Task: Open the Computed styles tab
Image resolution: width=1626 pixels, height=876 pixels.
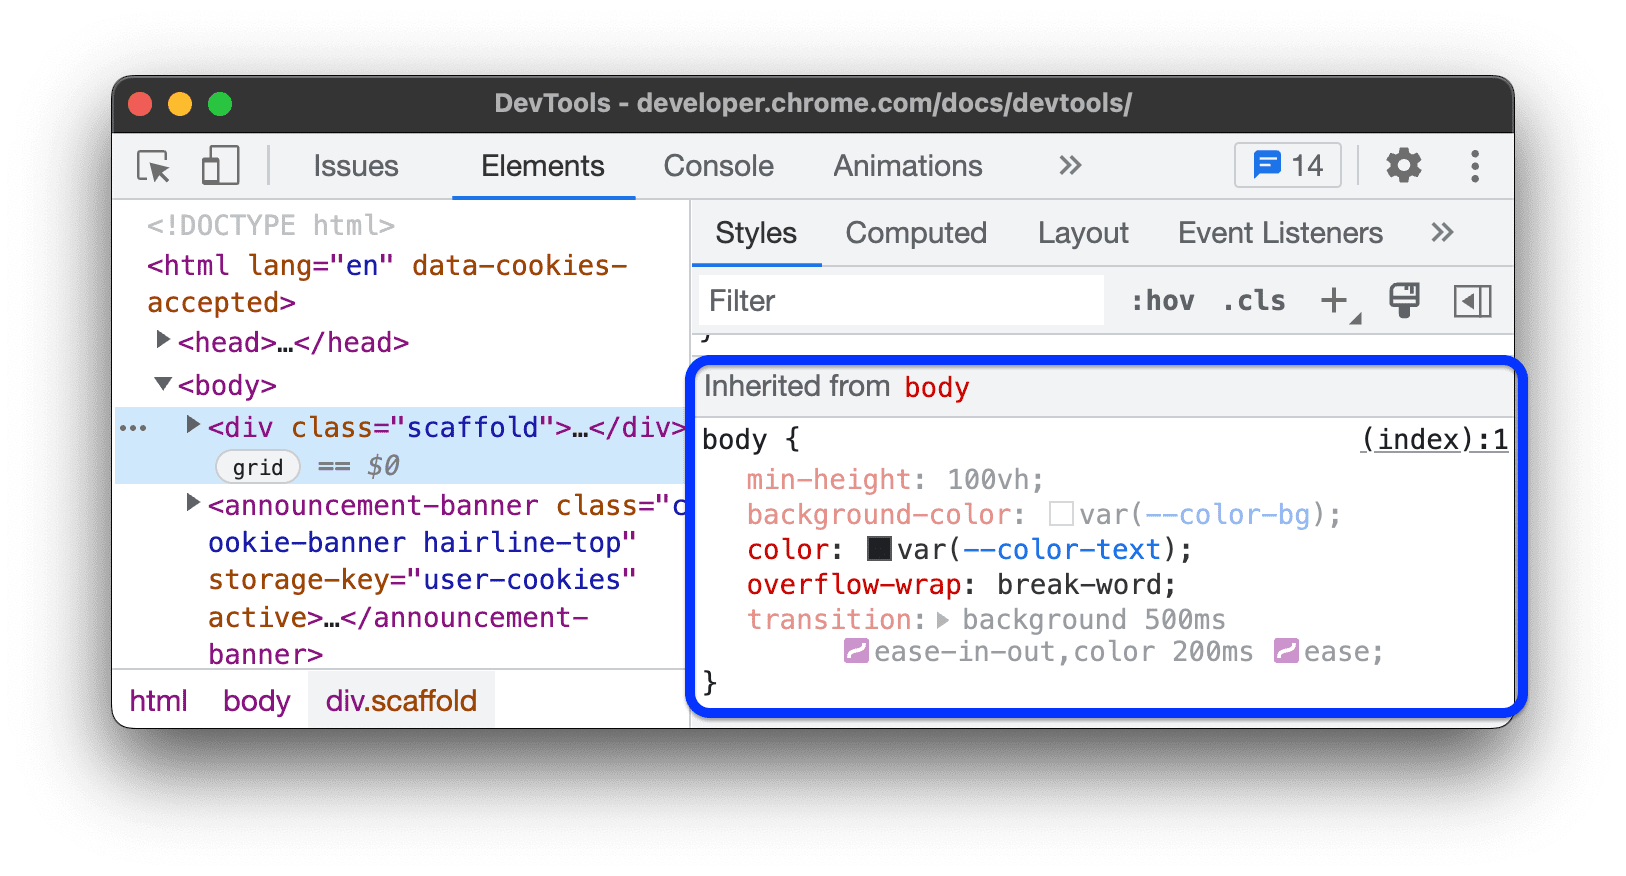Action: click(x=915, y=233)
